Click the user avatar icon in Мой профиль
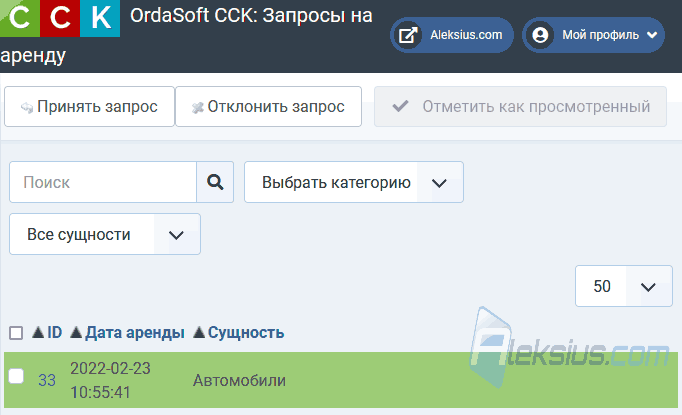This screenshot has width=682, height=415. pos(540,35)
